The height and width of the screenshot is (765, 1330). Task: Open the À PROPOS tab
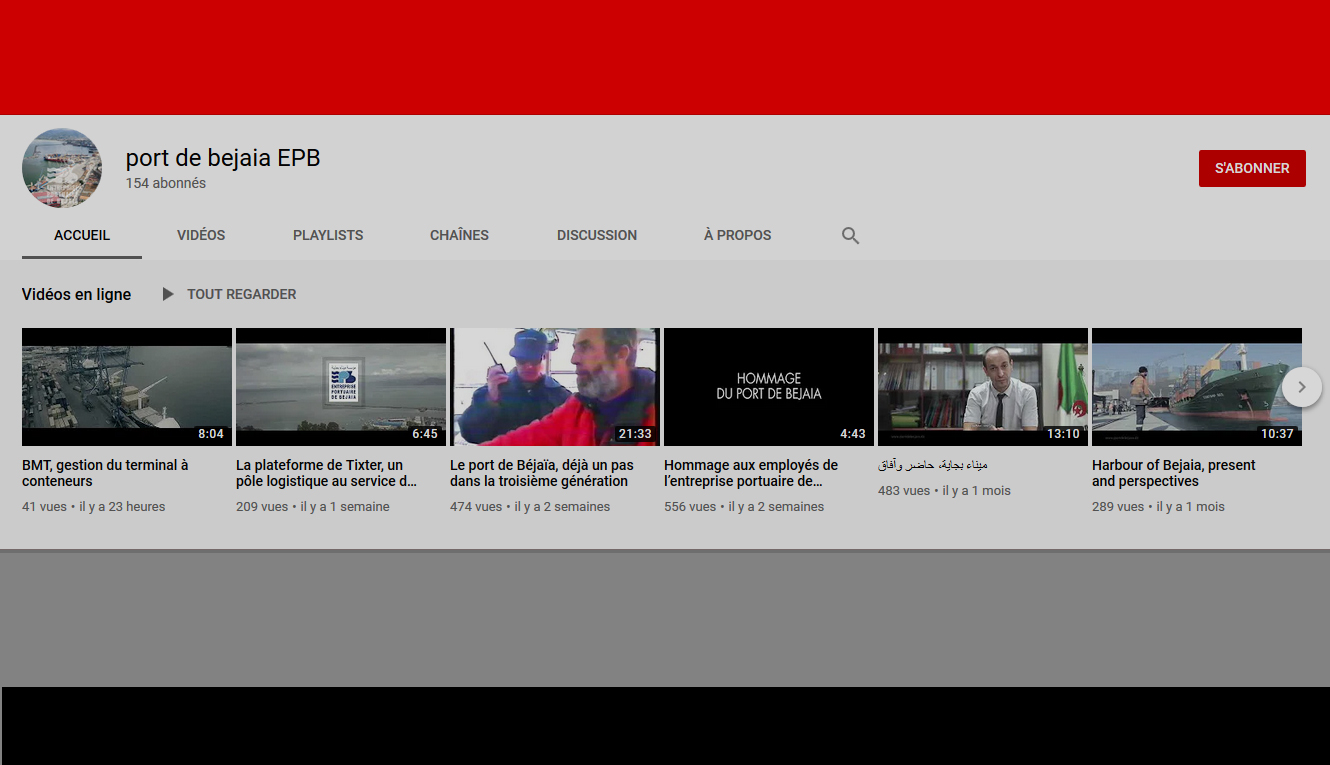click(x=738, y=235)
